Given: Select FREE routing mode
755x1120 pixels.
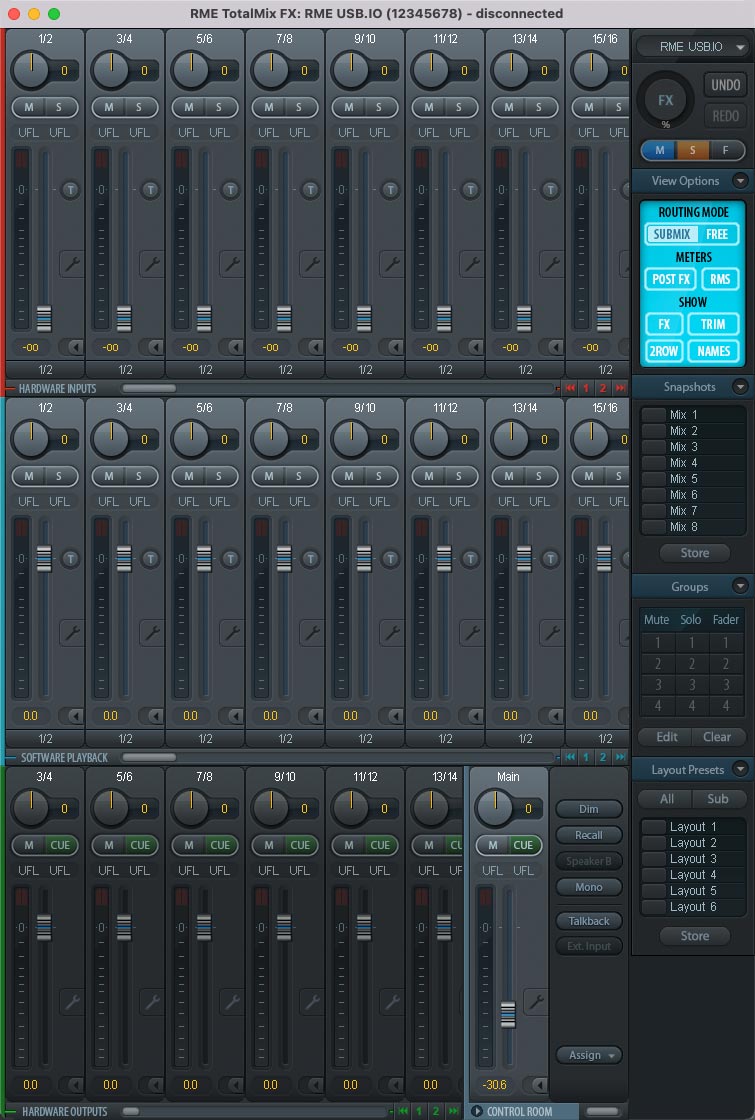Looking at the screenshot, I should (717, 234).
